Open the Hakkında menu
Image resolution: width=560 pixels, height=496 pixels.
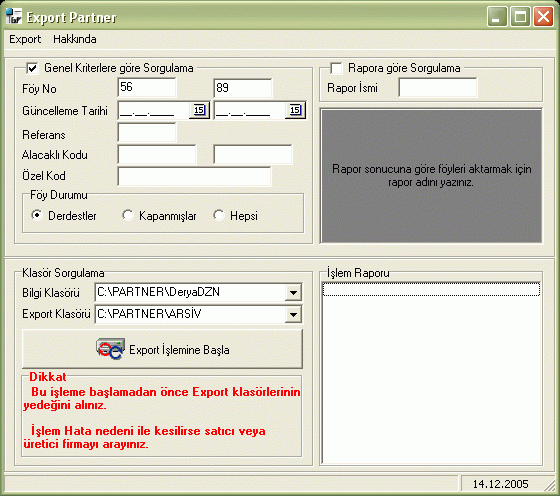(75, 39)
